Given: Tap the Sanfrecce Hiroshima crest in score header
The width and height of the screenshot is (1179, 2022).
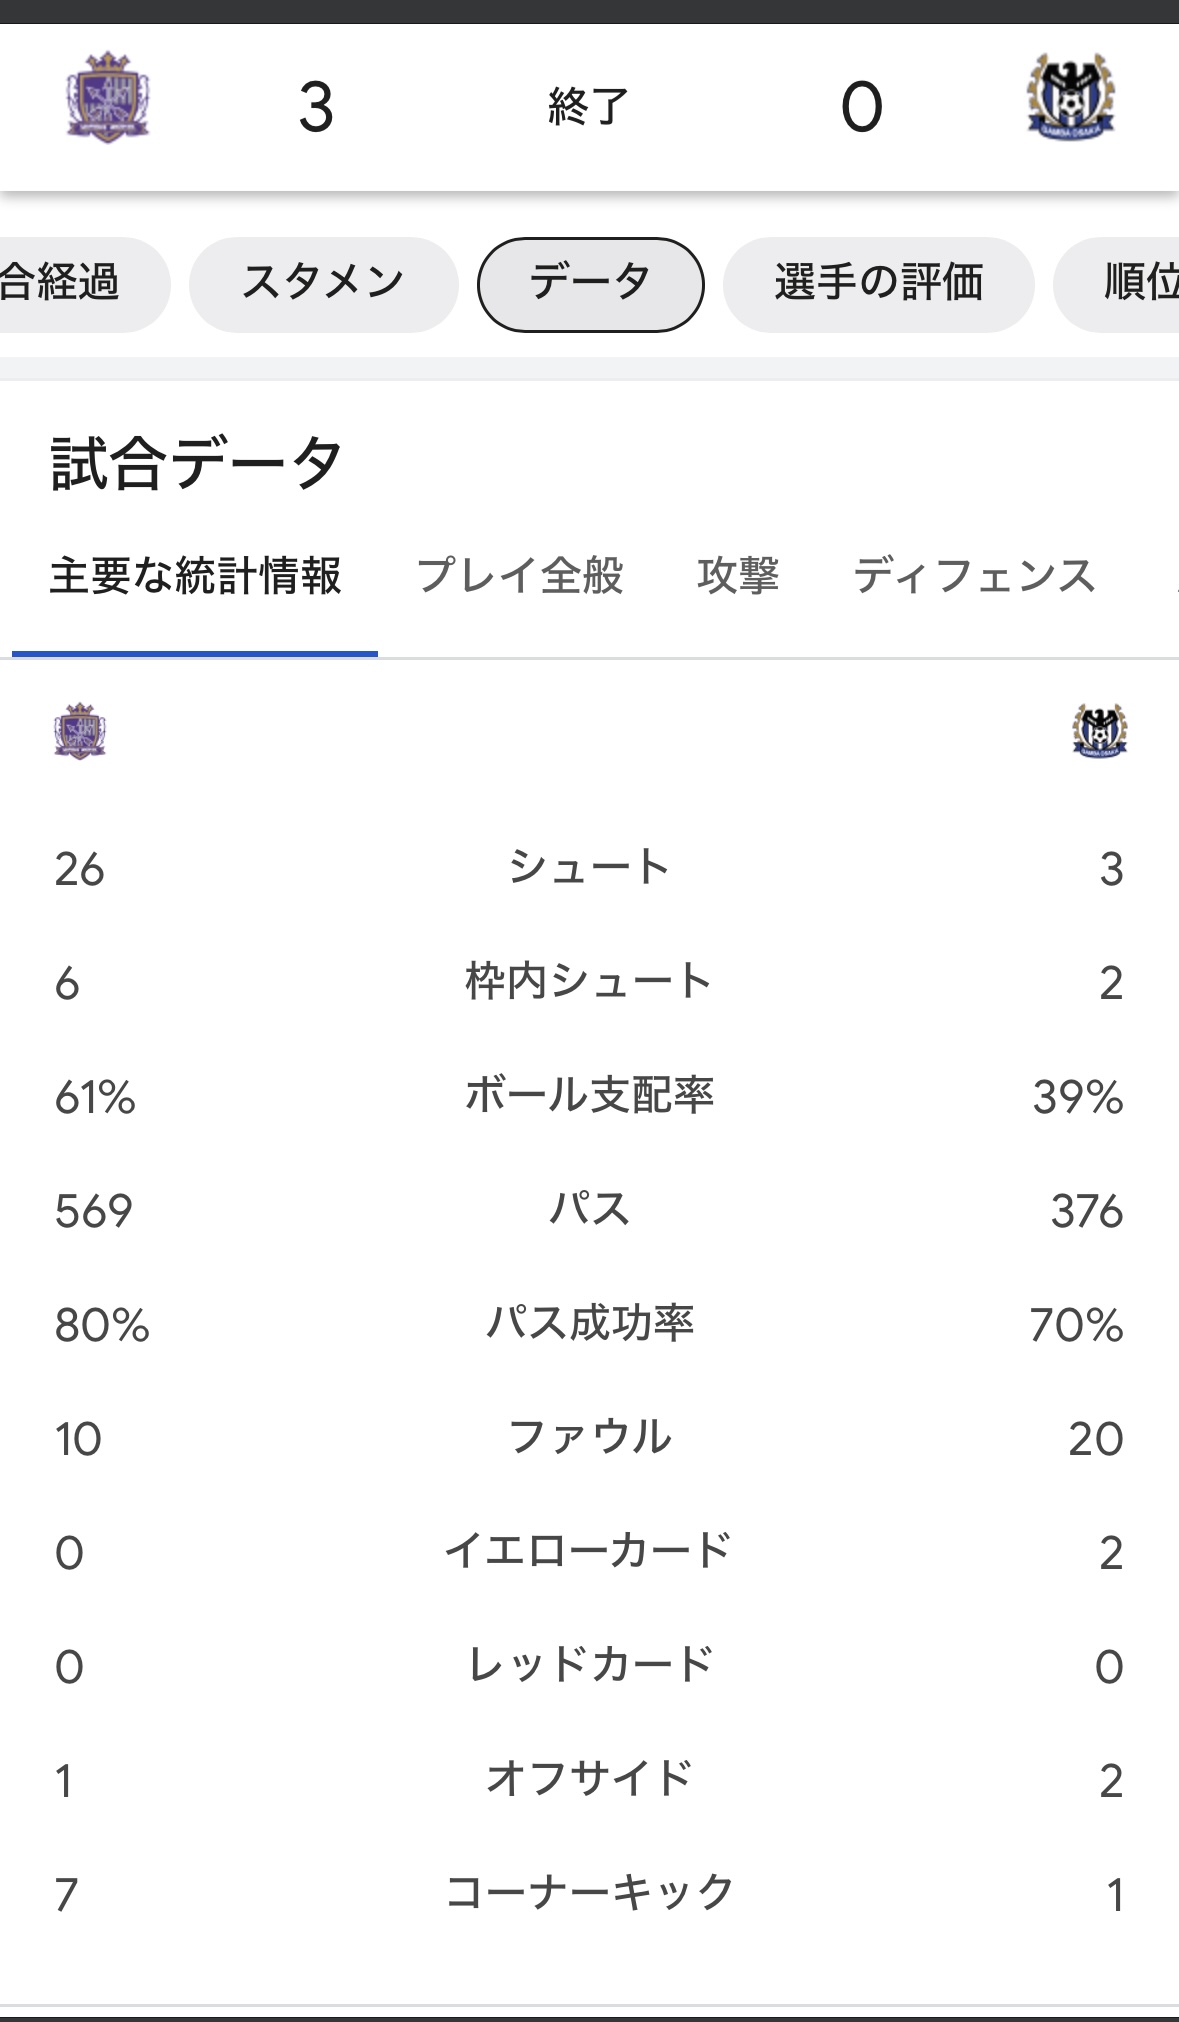Looking at the screenshot, I should point(108,98).
